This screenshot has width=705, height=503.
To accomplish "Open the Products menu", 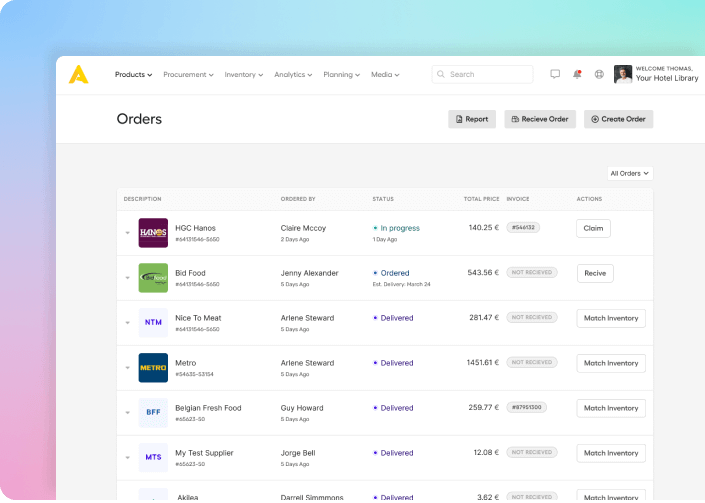I will click(134, 75).
